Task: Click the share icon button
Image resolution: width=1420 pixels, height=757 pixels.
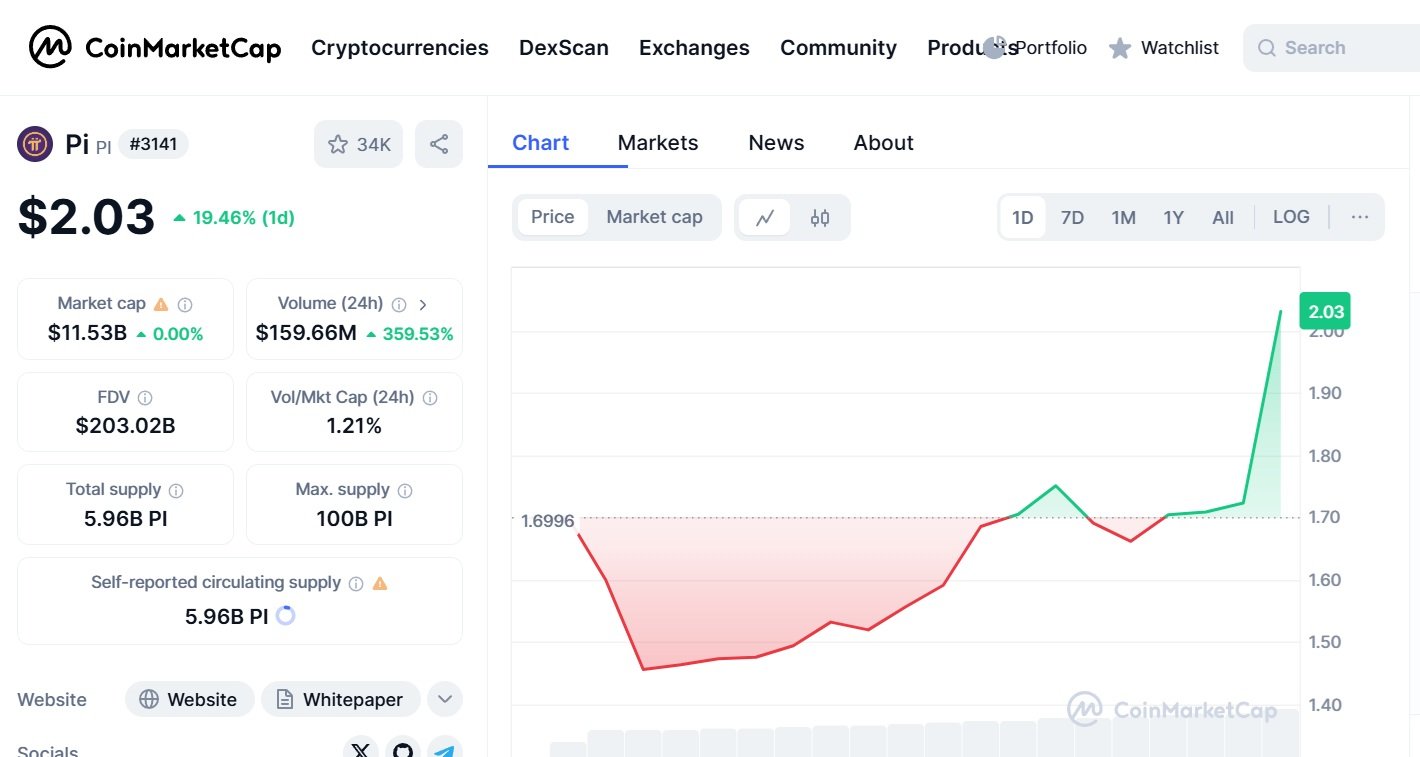Action: (x=439, y=144)
